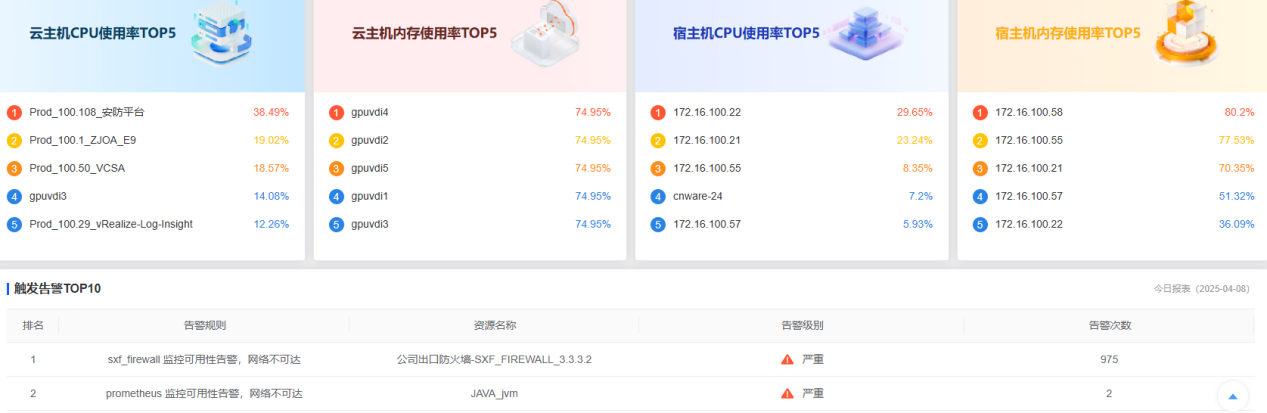
Task: Click the 80.2% memory usage value
Action: (x=1239, y=112)
